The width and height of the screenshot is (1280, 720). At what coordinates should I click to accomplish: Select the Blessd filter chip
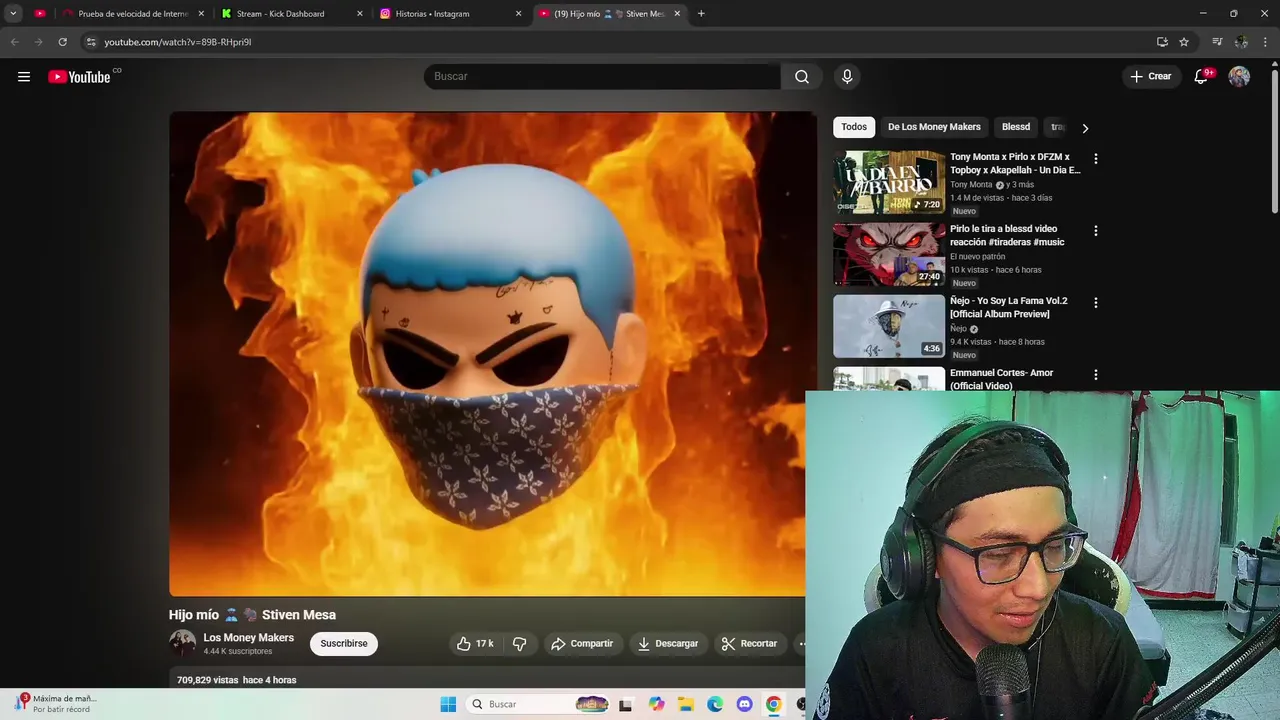(x=1016, y=127)
